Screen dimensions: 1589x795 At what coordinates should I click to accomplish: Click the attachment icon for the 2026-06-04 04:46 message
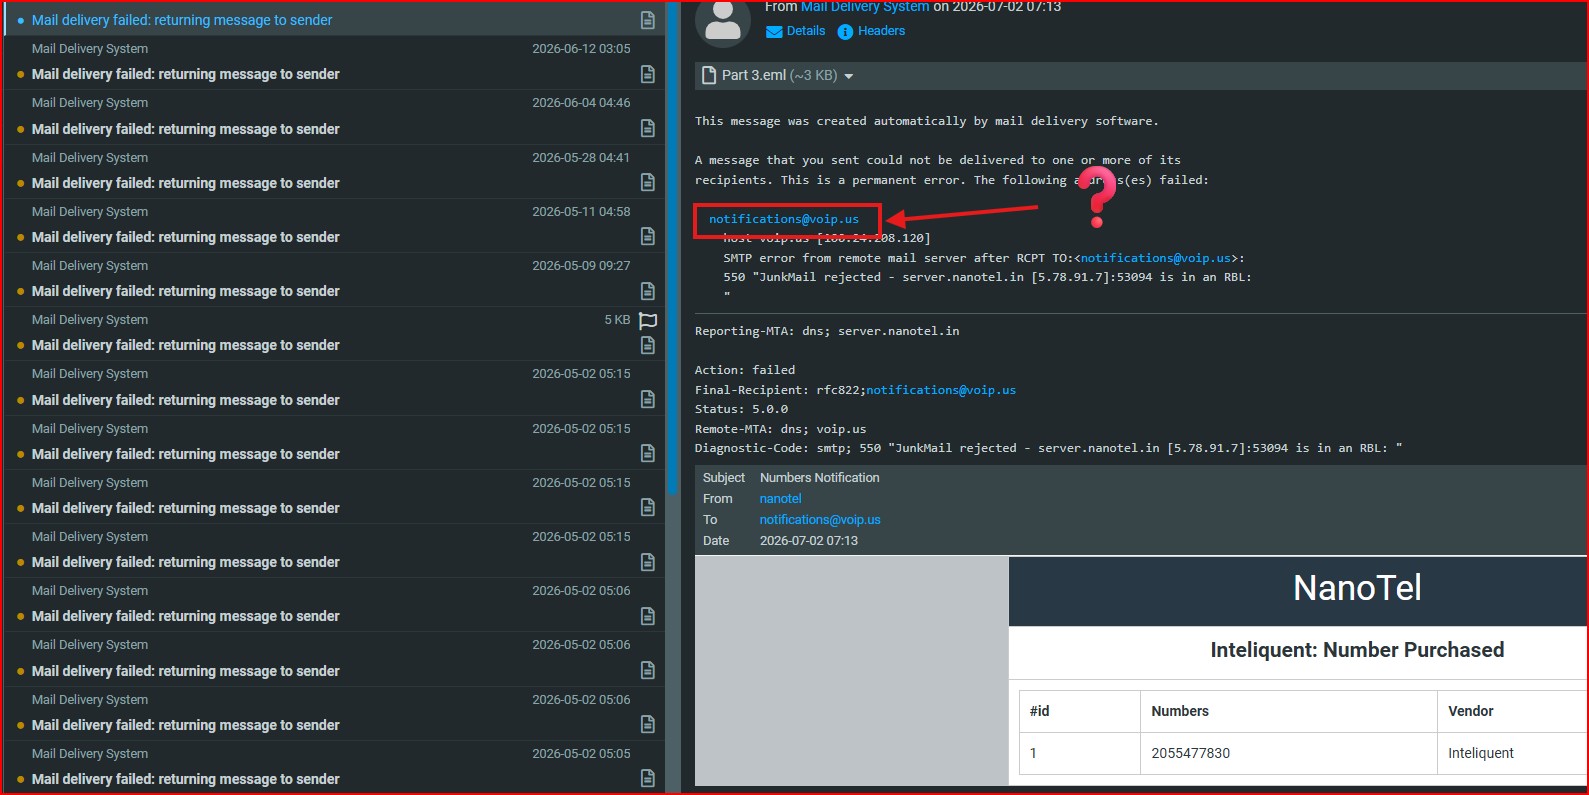click(648, 128)
